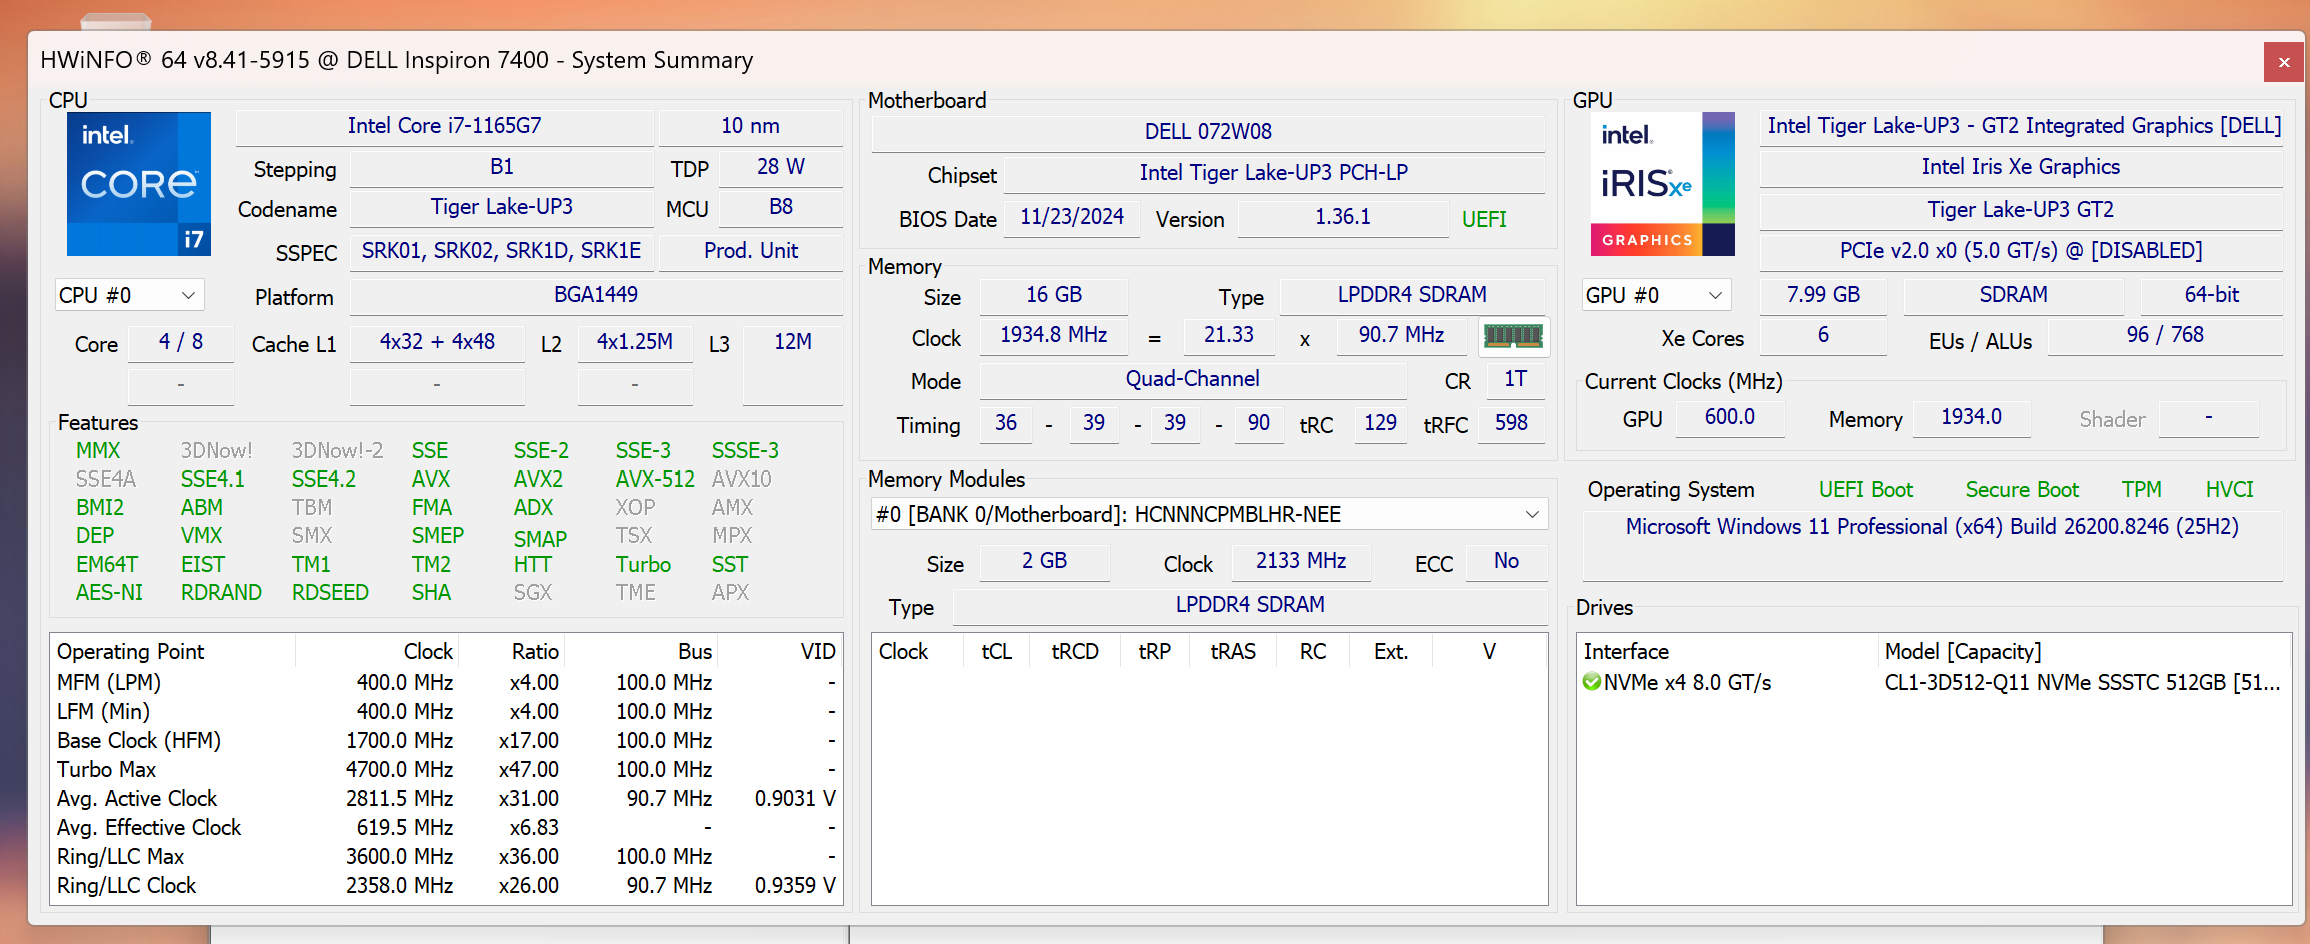Click the B1 stepping value
The image size is (2310, 944).
502,167
